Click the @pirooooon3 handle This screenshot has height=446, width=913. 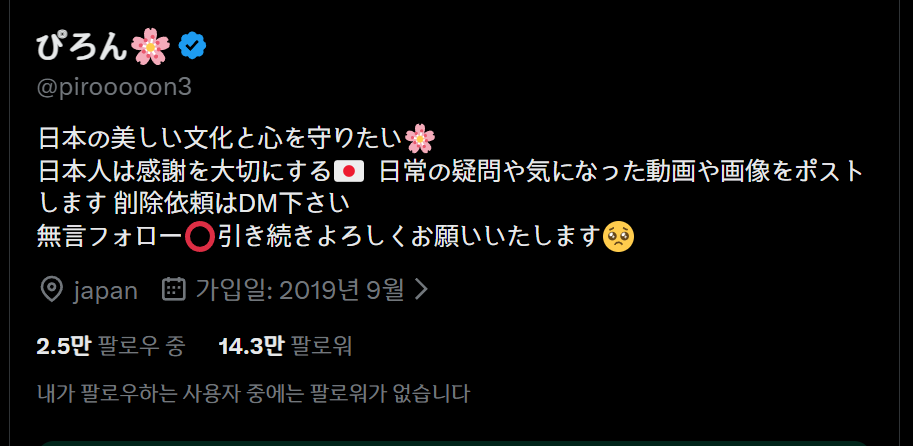[114, 88]
